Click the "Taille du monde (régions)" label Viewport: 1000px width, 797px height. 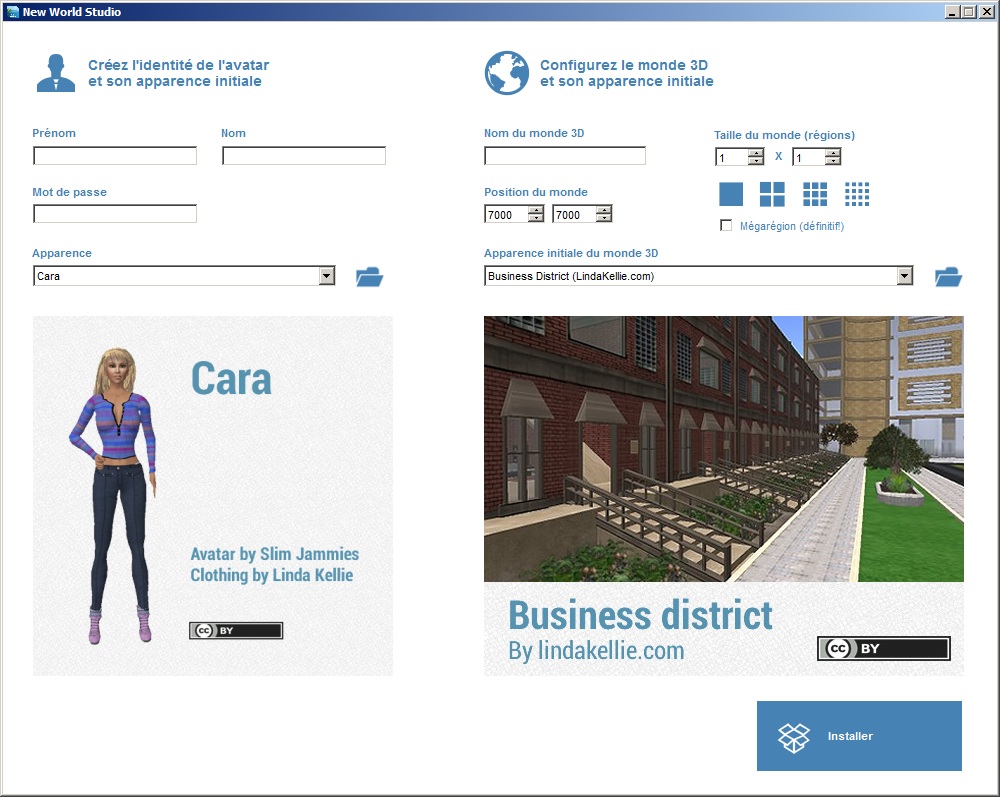click(x=784, y=135)
